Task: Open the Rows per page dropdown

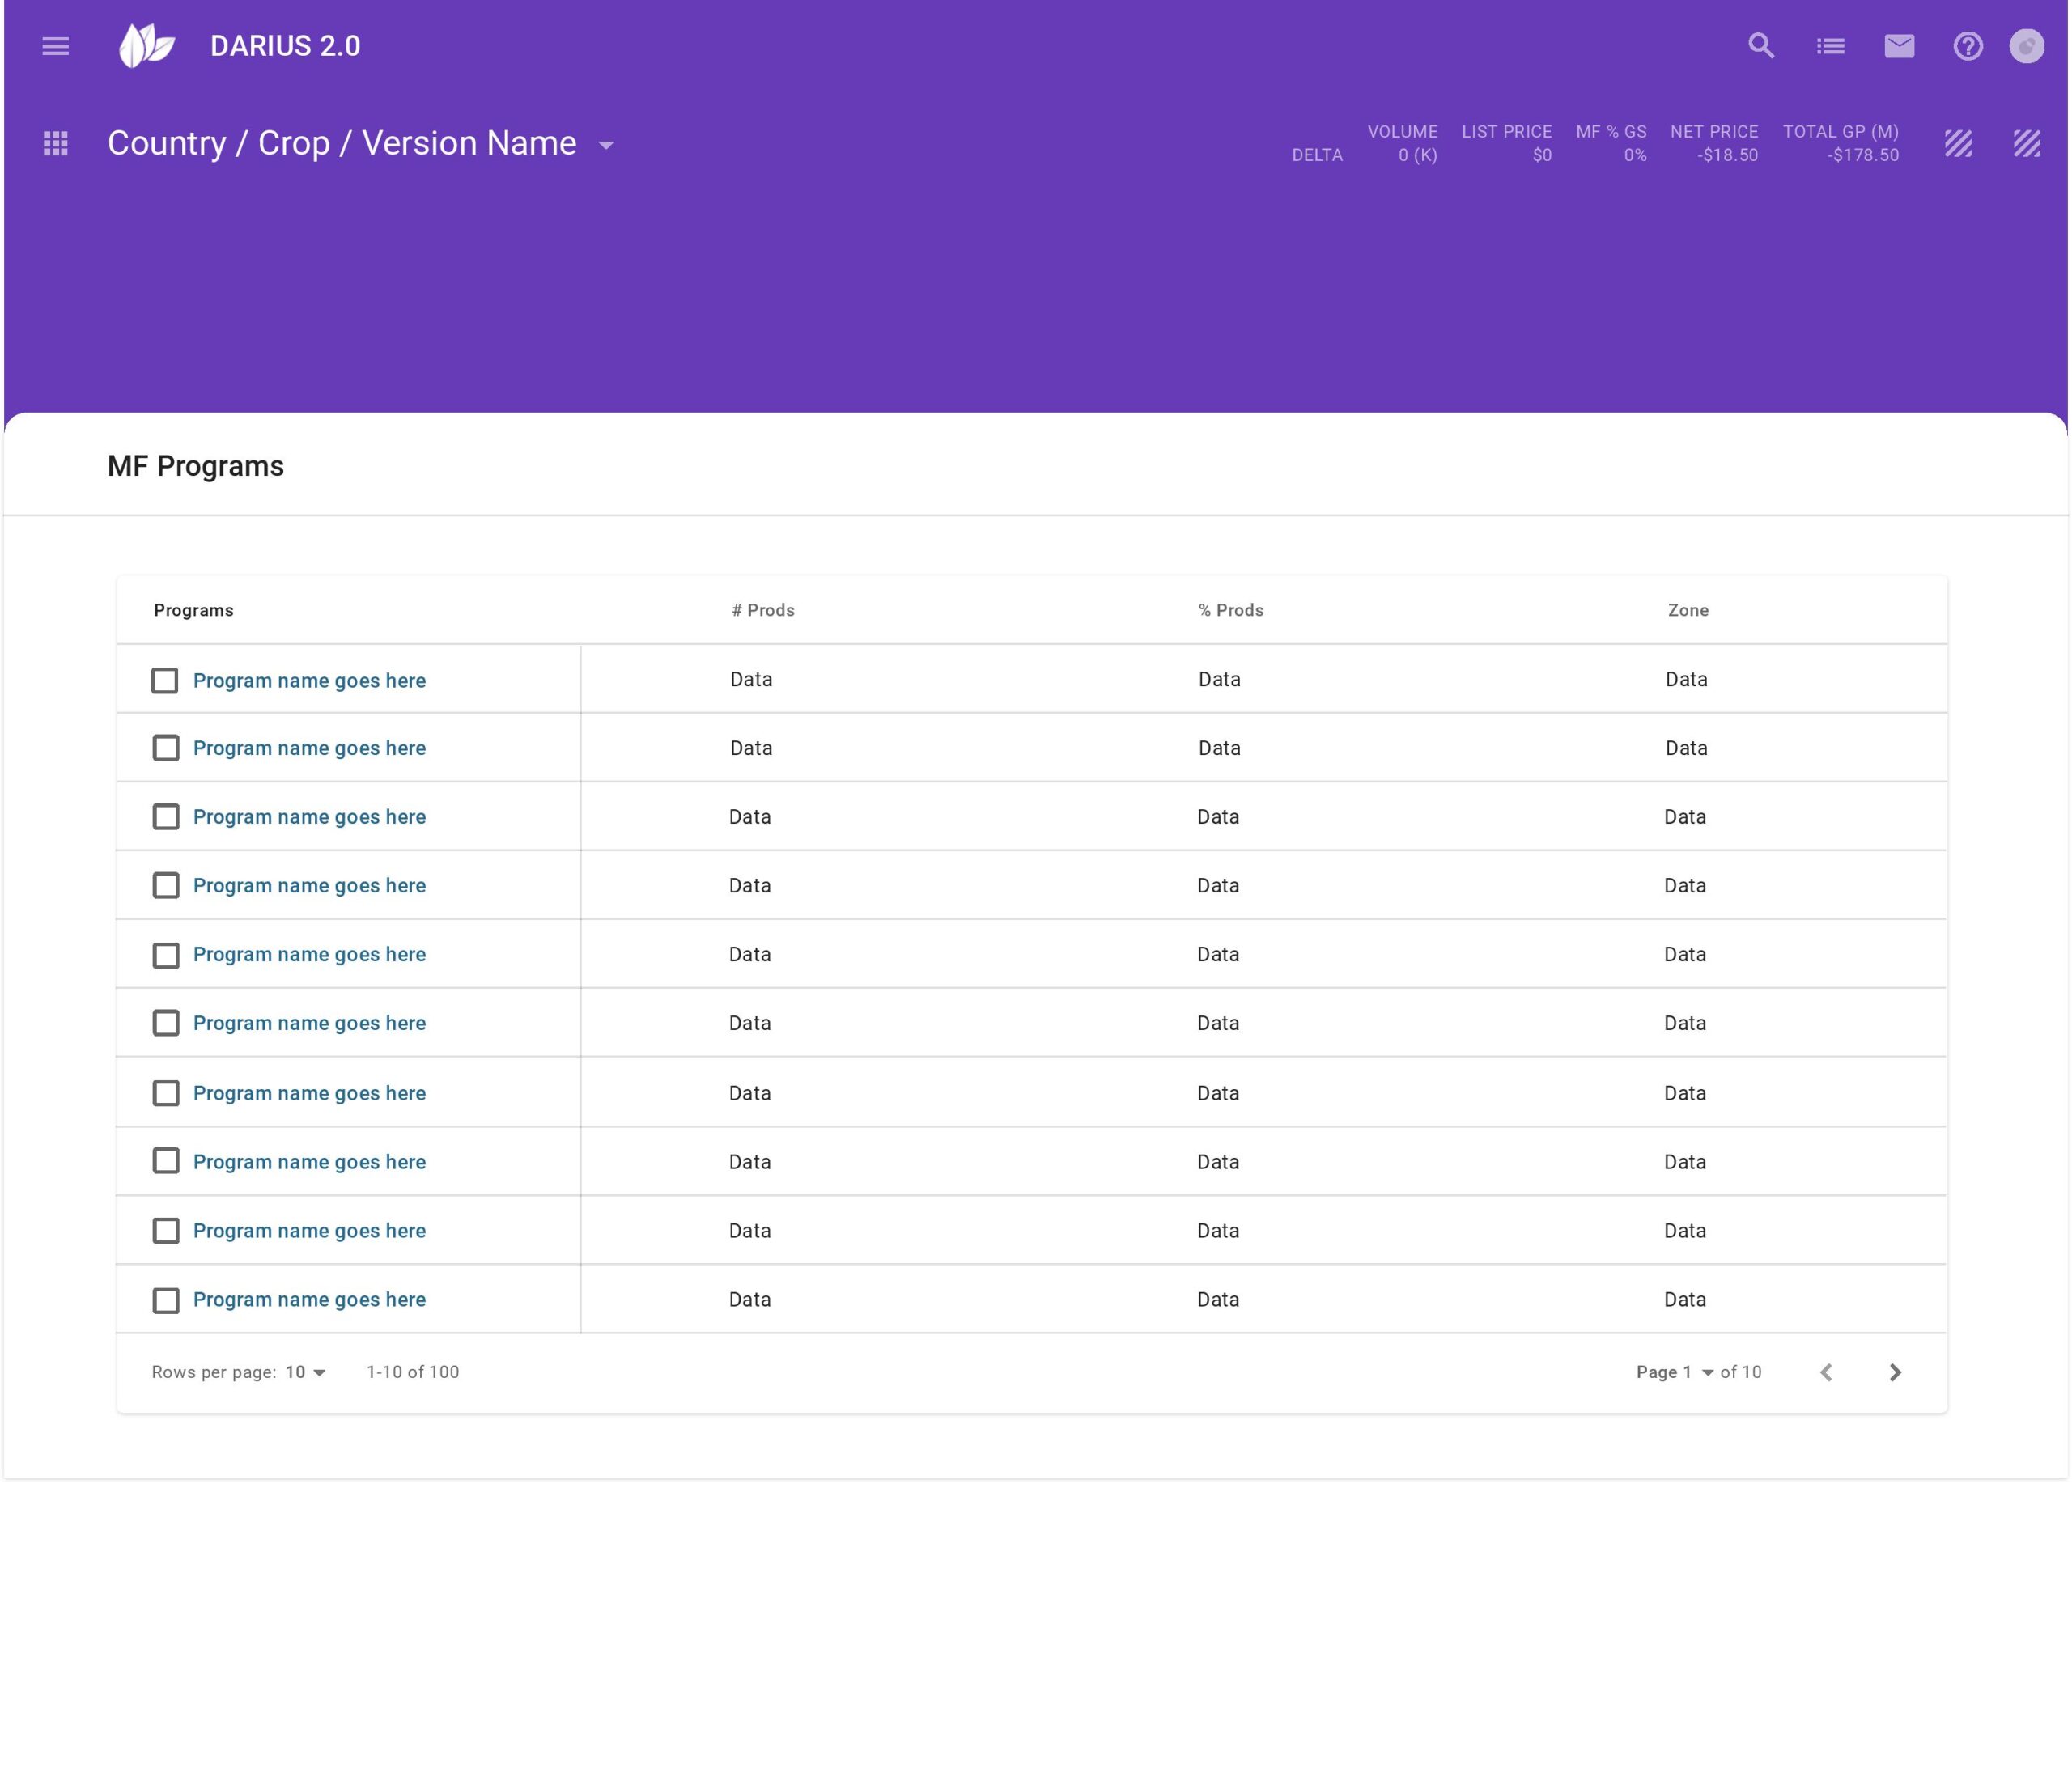Action: click(306, 1372)
